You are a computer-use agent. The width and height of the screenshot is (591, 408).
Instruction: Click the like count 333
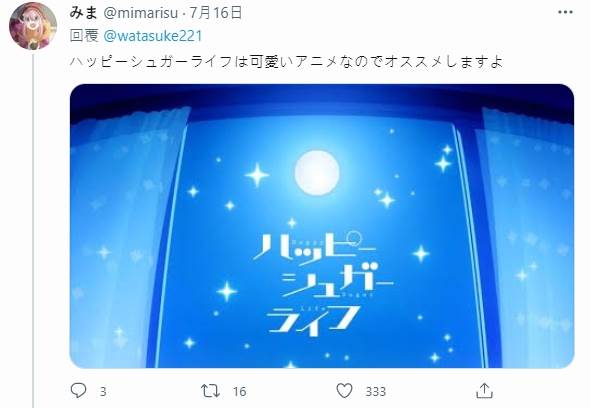pyautogui.click(x=375, y=392)
